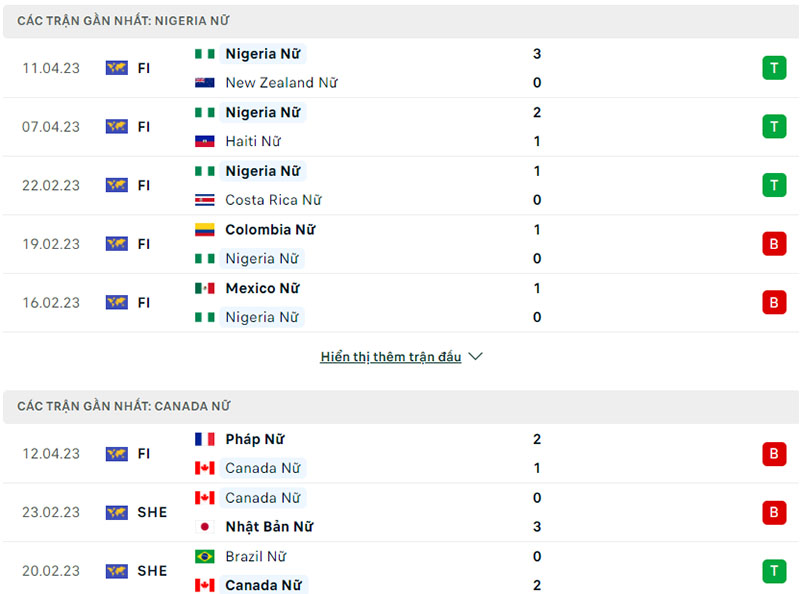Click the Japan flag beside Nhật Bản Nữ
Screen dimensions: 800x594
click(x=205, y=527)
